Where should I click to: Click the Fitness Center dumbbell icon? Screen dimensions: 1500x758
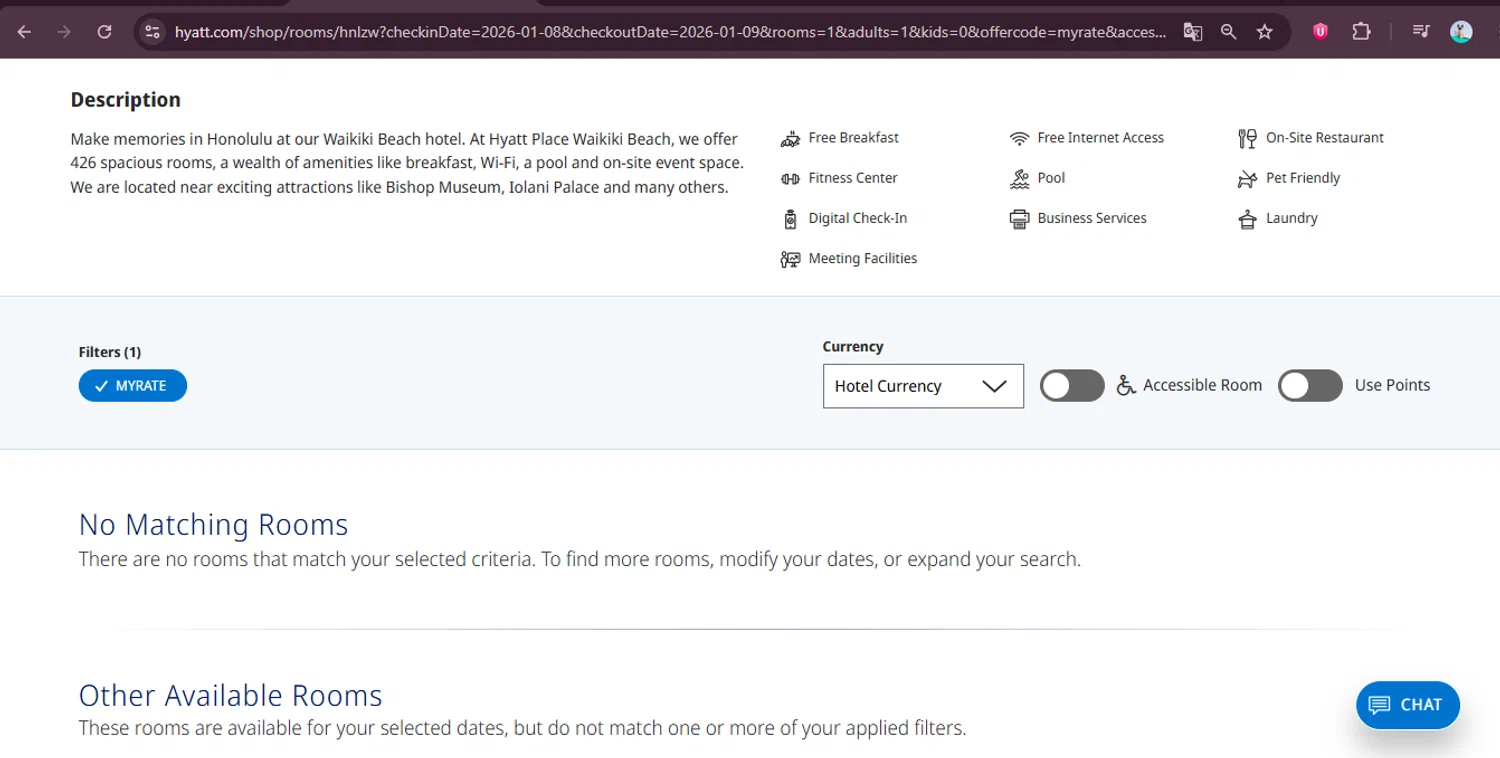tap(790, 178)
